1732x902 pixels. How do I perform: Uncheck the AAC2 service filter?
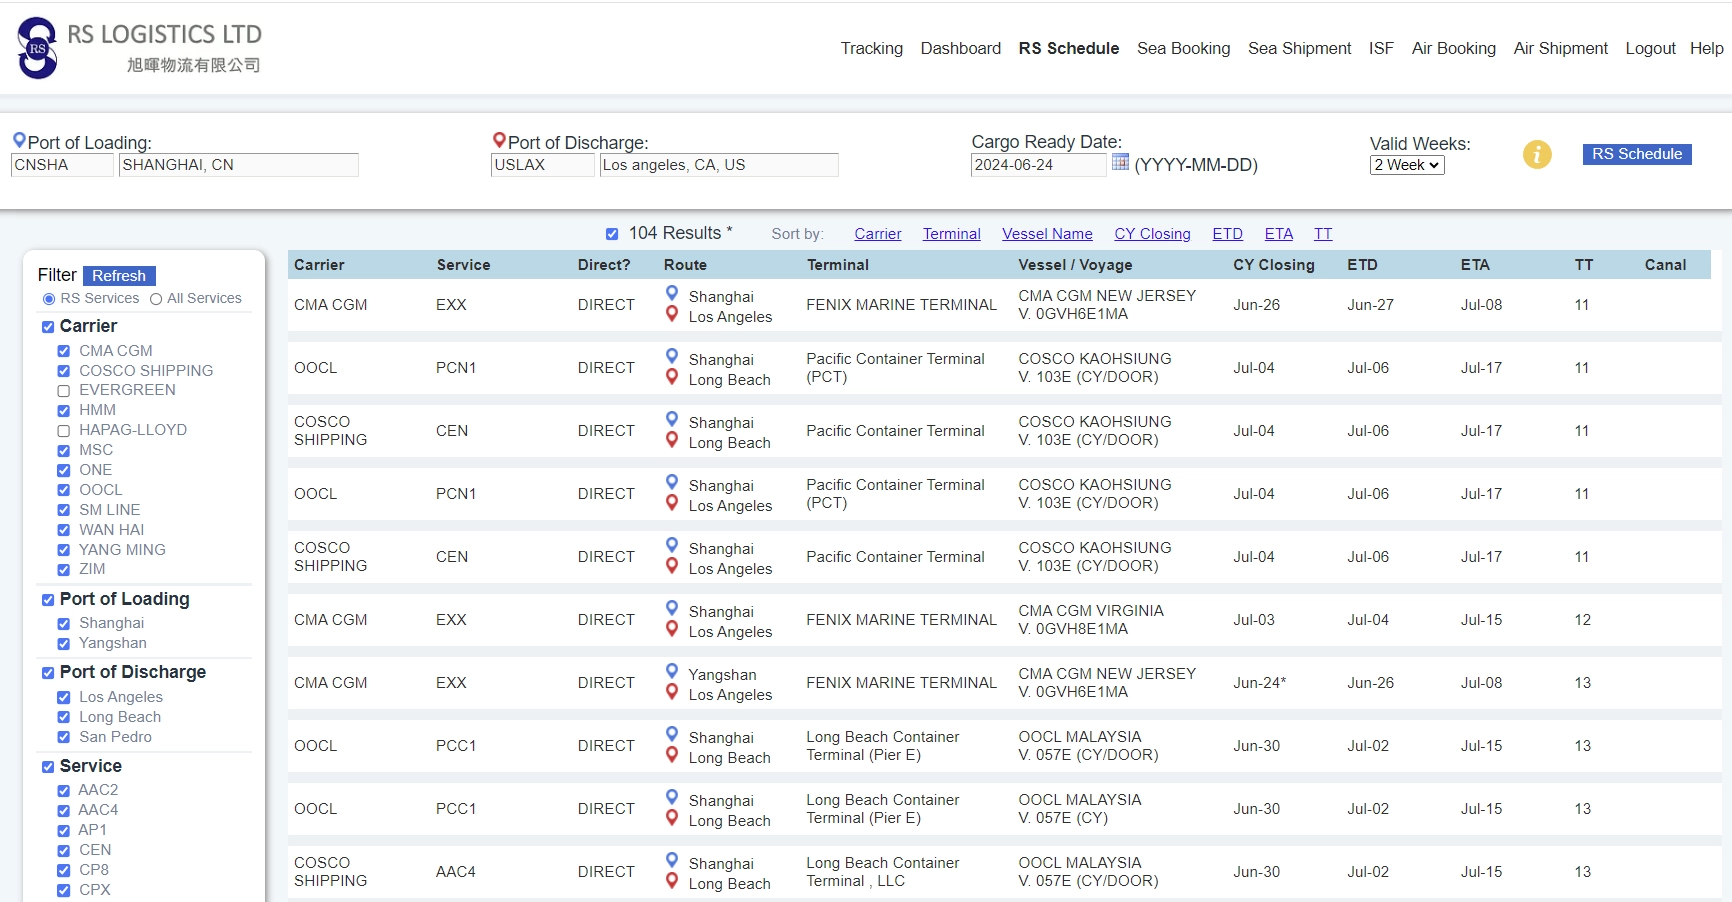(x=64, y=791)
